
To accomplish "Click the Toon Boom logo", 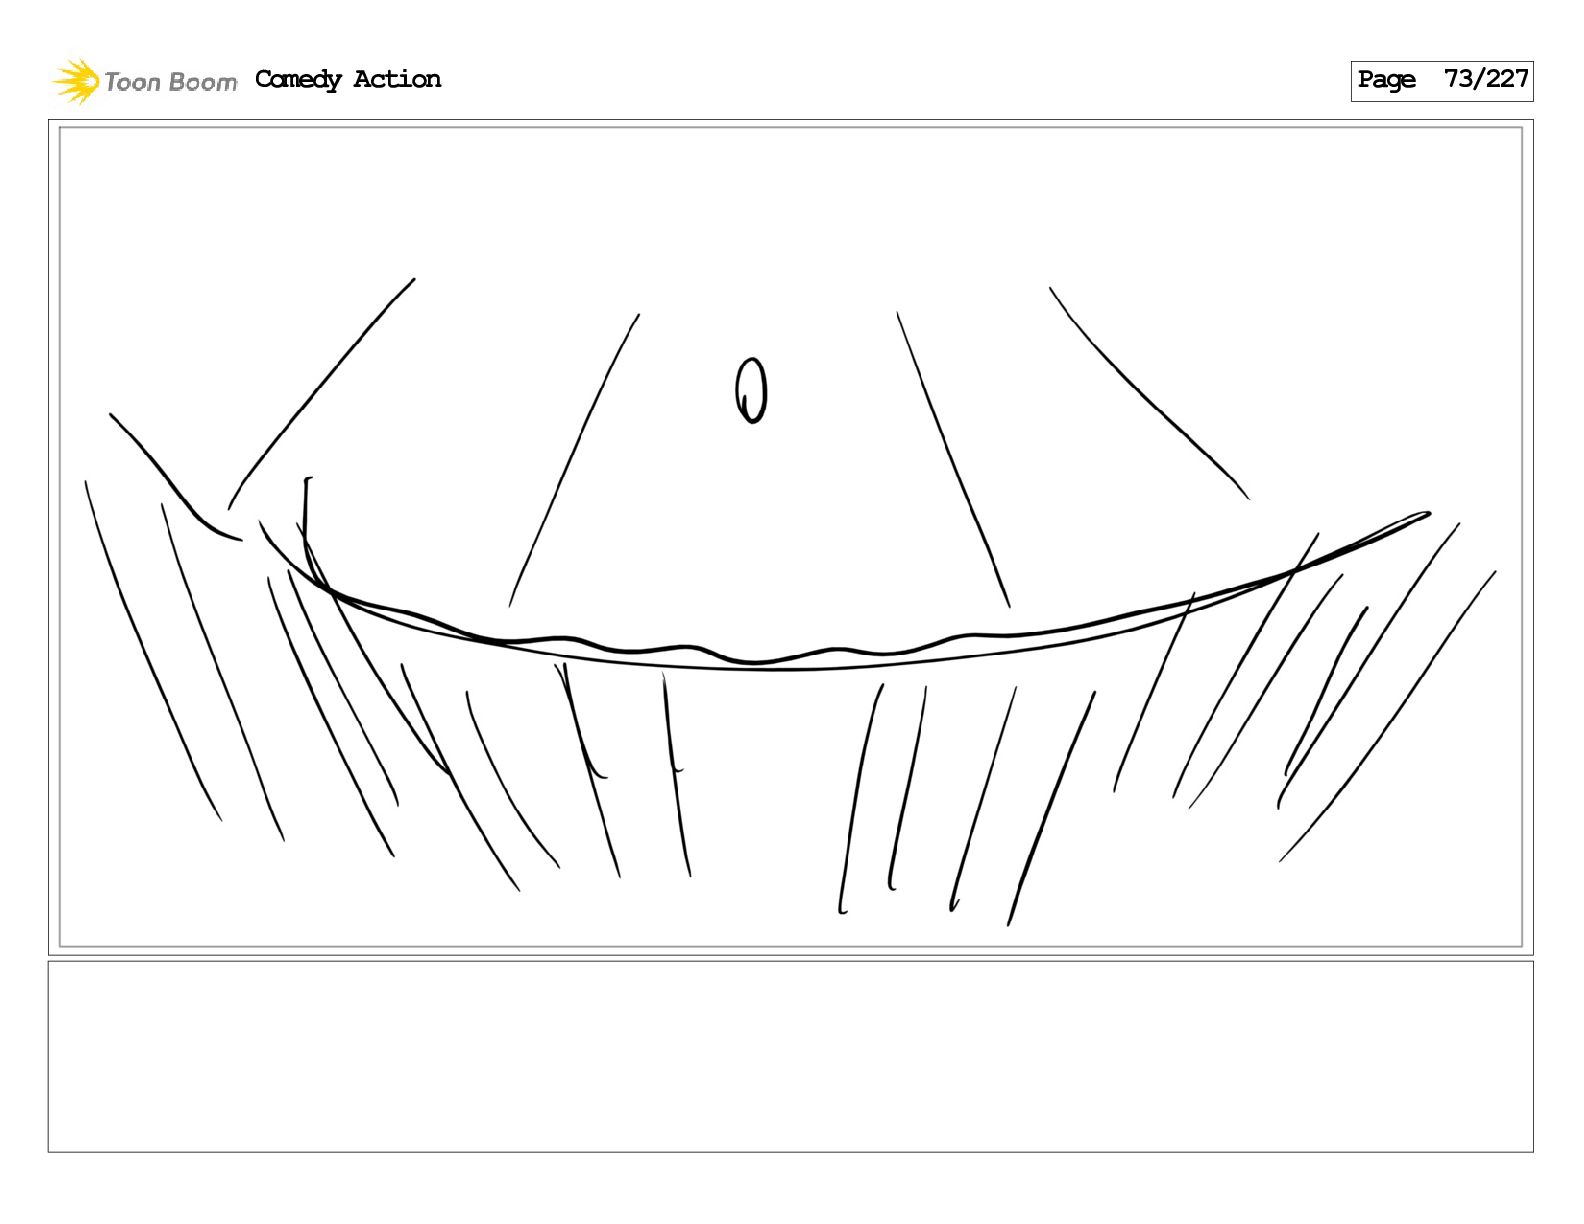I will click(145, 81).
